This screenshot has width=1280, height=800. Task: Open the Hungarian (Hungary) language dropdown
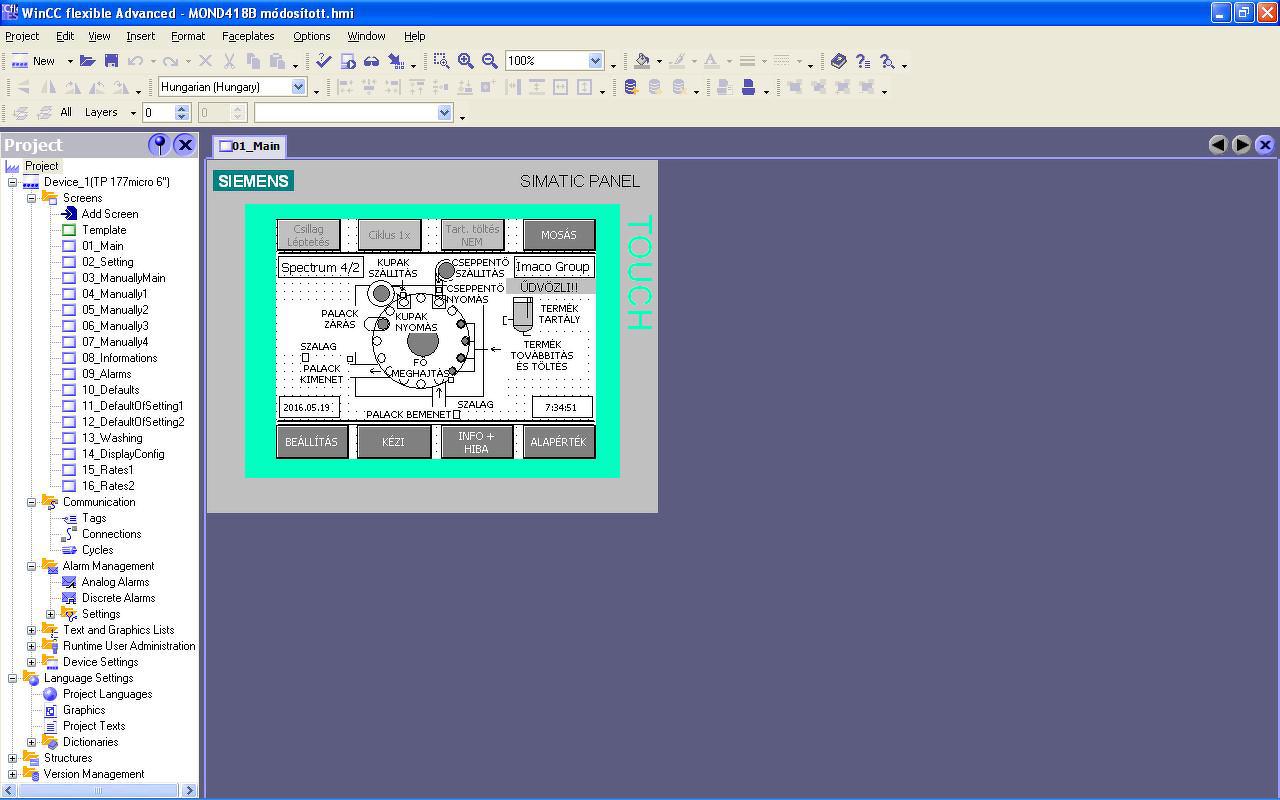[x=298, y=87]
